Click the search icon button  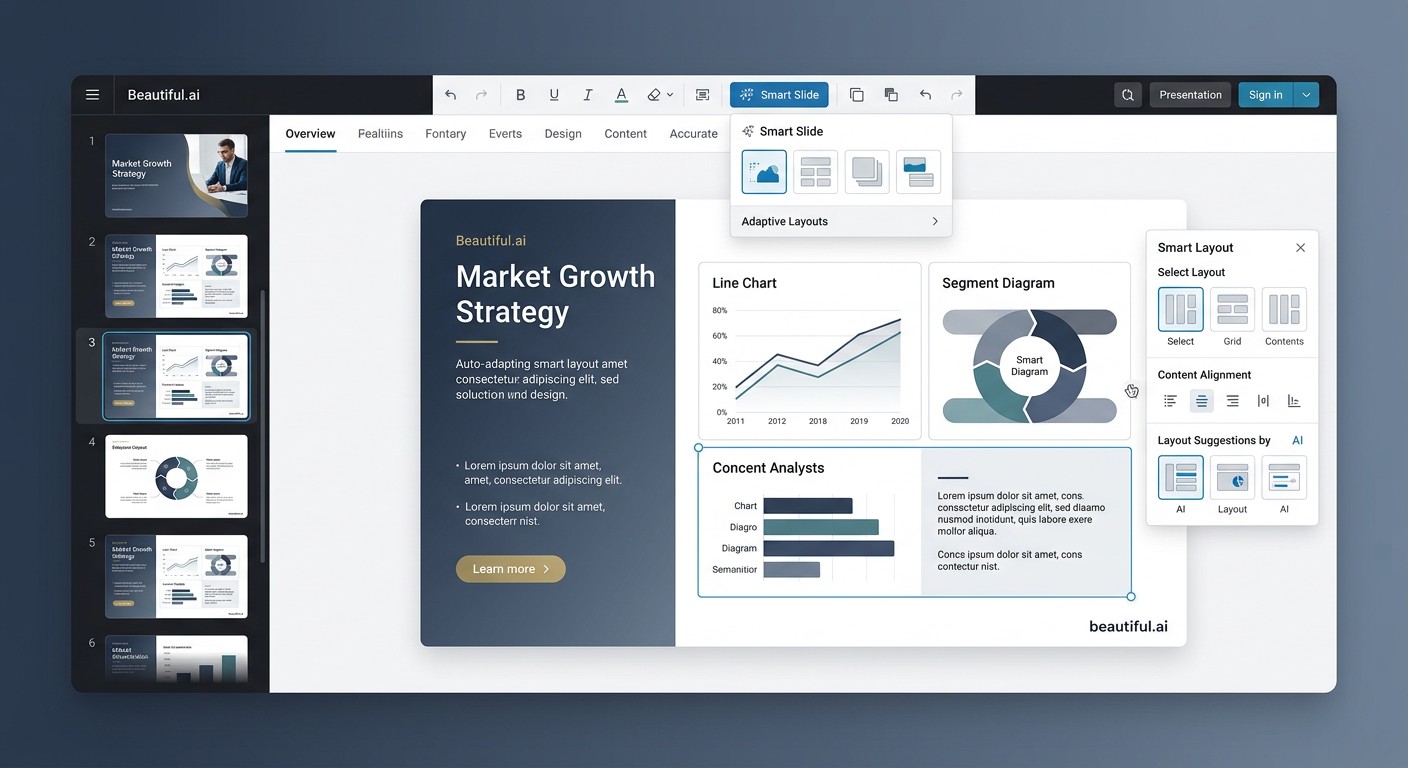click(x=1128, y=95)
